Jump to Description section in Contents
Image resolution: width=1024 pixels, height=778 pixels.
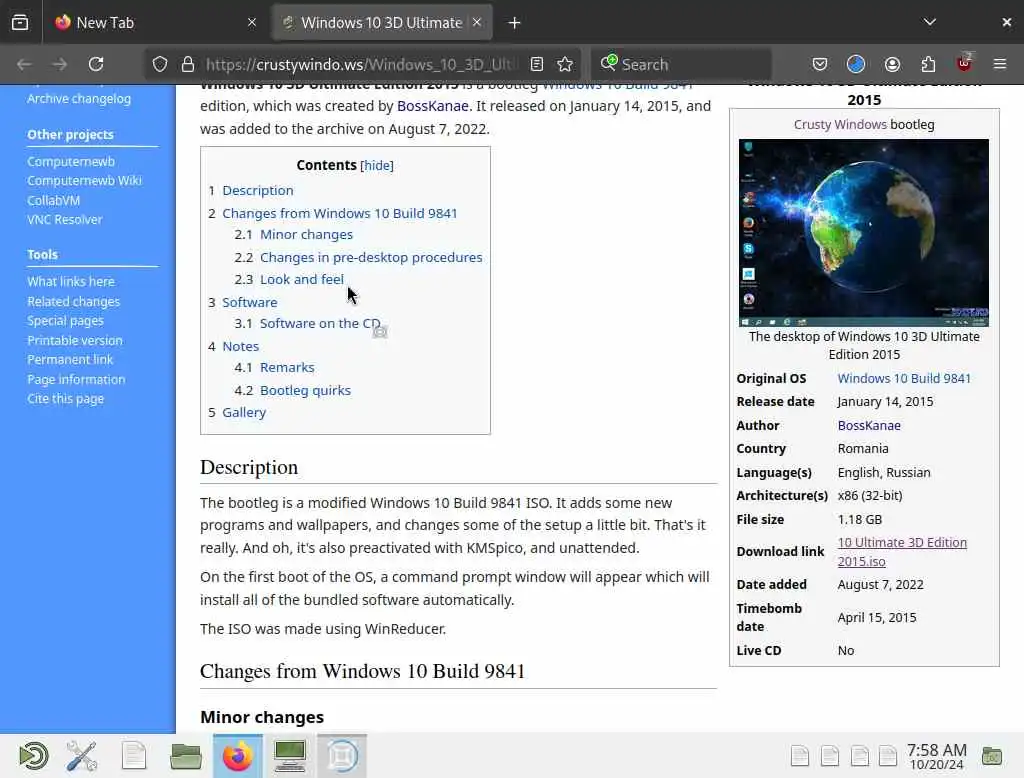[257, 190]
